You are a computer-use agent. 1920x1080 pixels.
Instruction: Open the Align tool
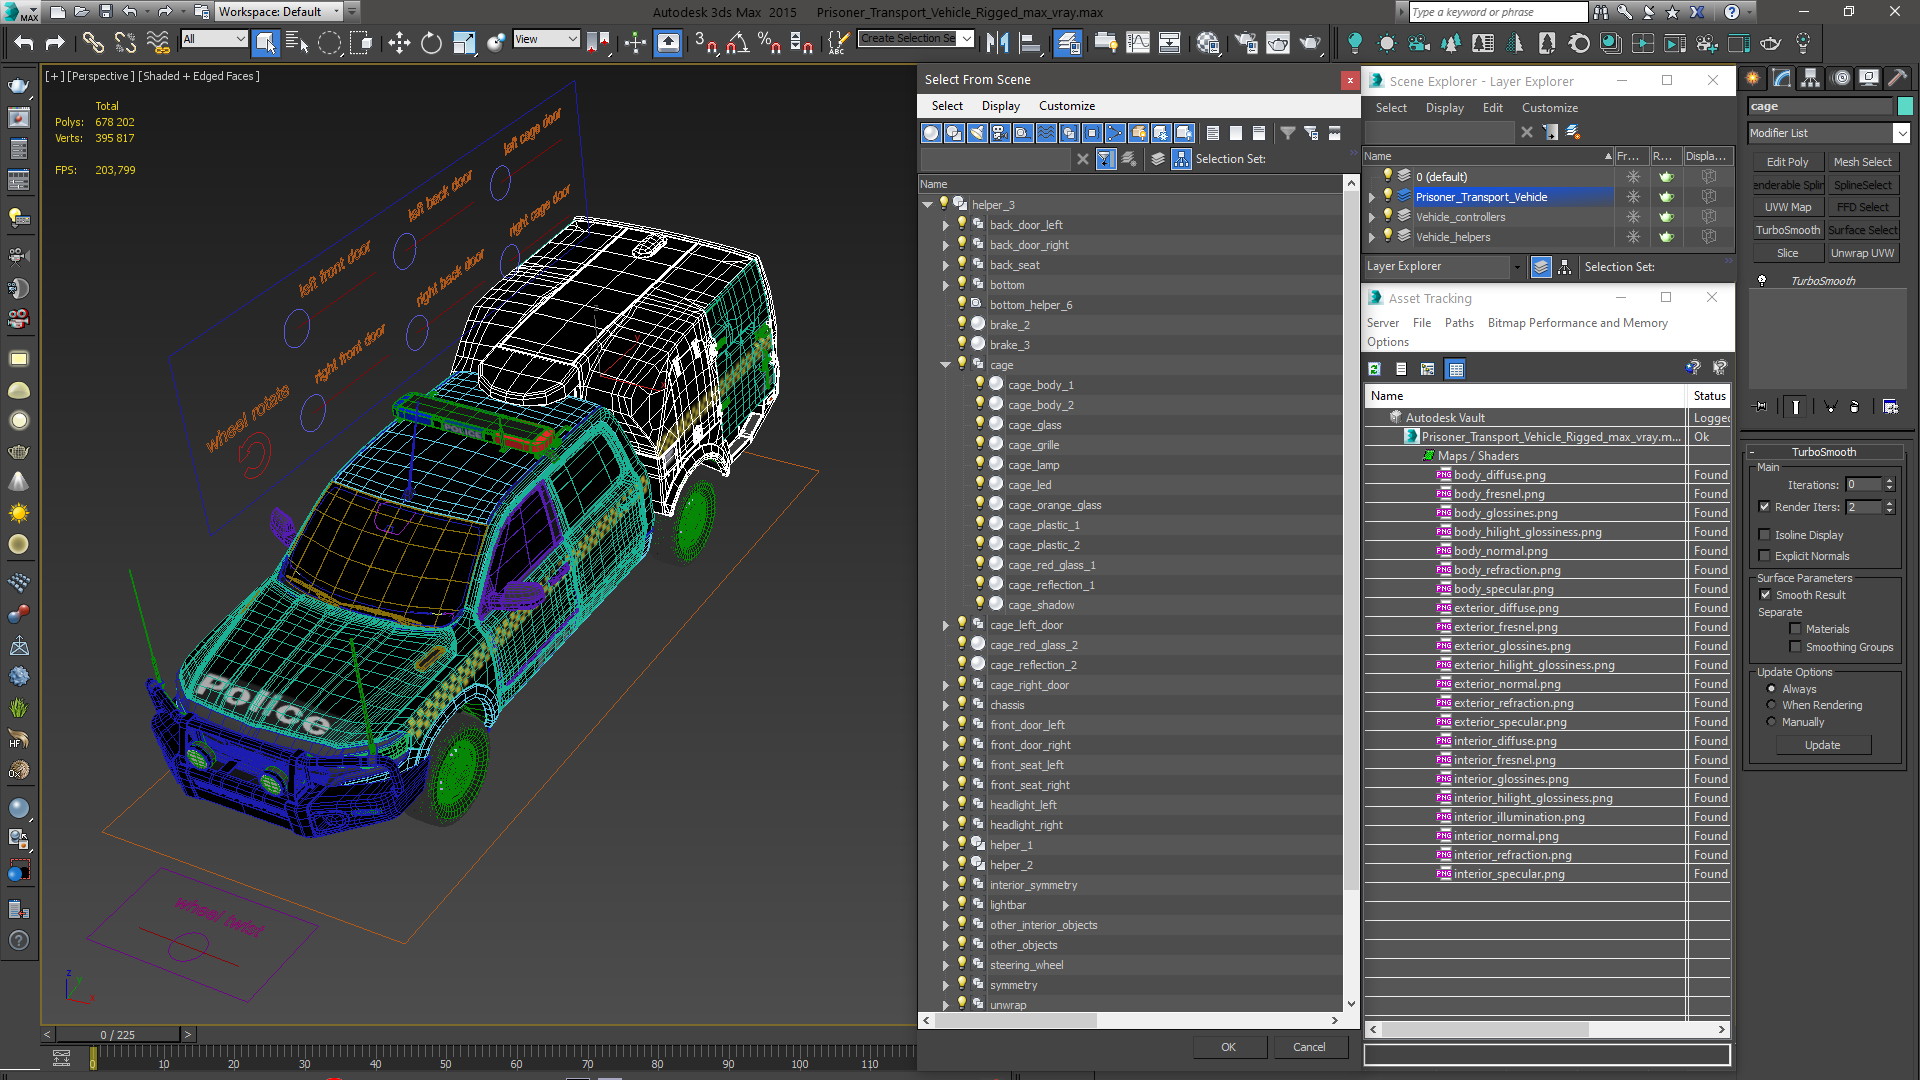point(1029,42)
